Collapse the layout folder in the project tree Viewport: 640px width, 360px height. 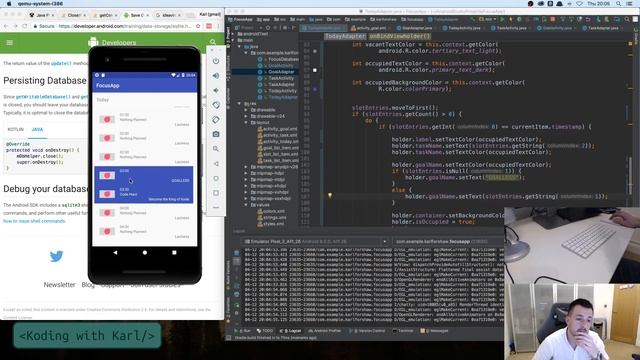tap(246, 122)
